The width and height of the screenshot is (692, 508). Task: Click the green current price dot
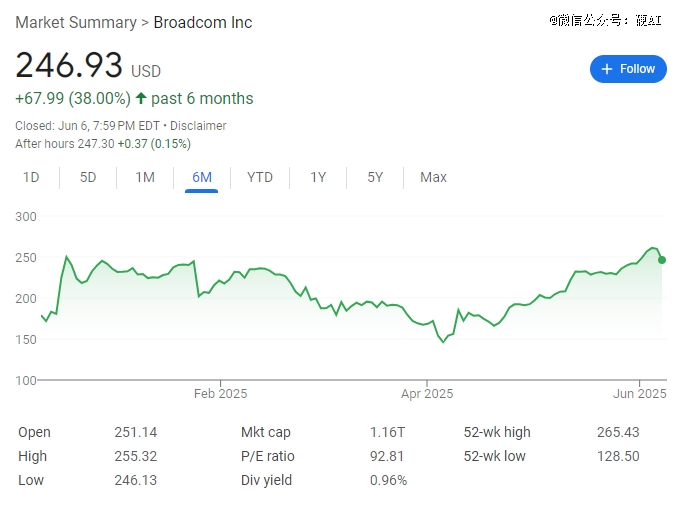[662, 260]
